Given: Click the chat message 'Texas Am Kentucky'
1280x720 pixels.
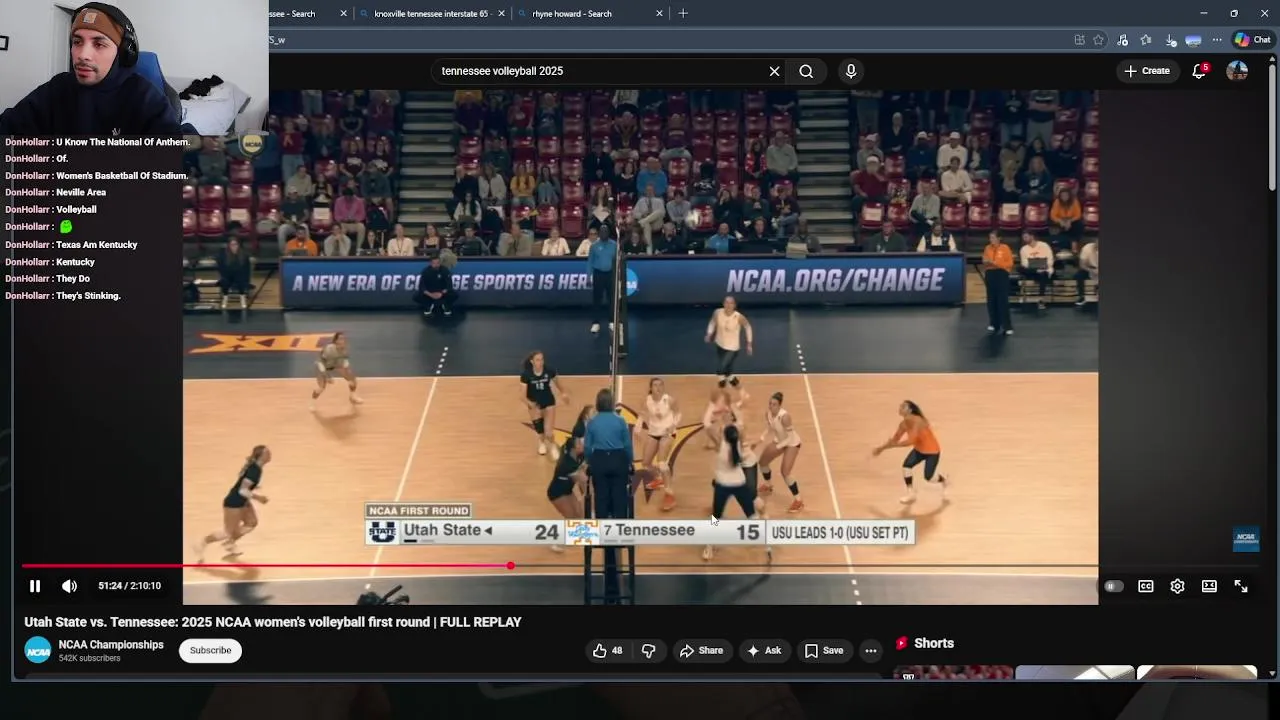Looking at the screenshot, I should tap(96, 245).
